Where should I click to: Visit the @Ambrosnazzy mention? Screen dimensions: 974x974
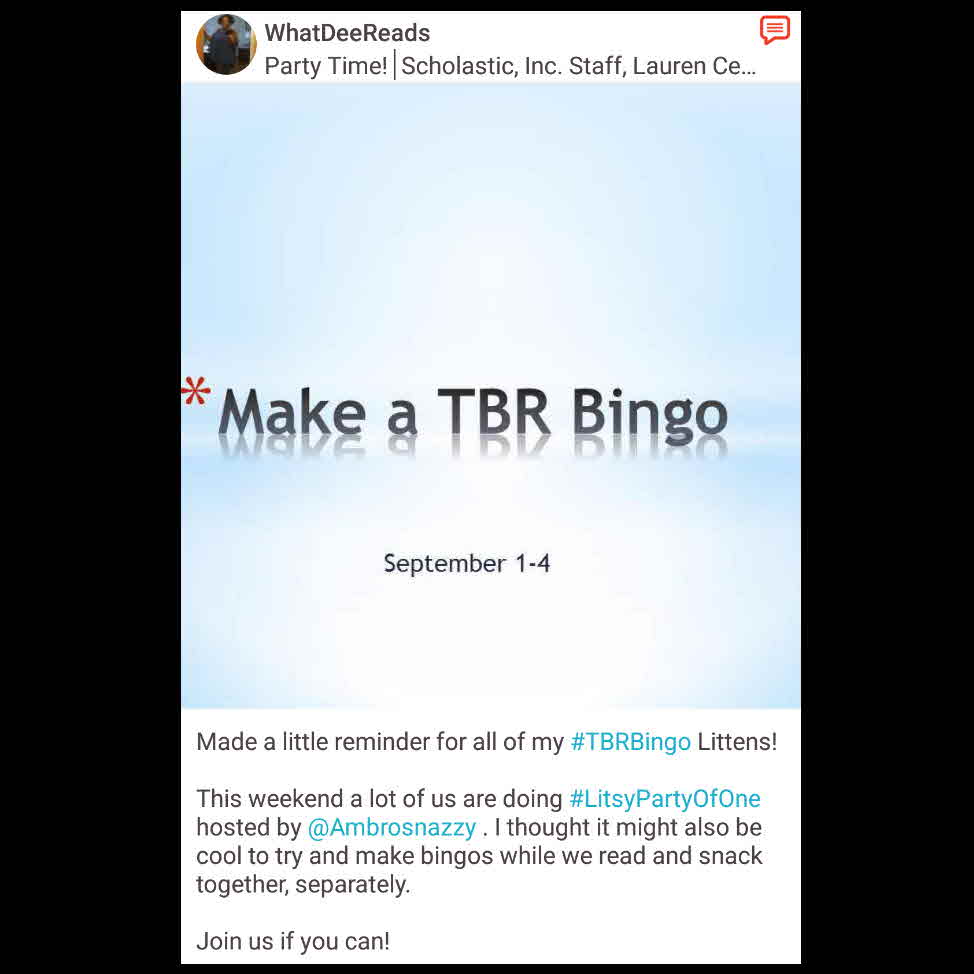click(x=392, y=827)
